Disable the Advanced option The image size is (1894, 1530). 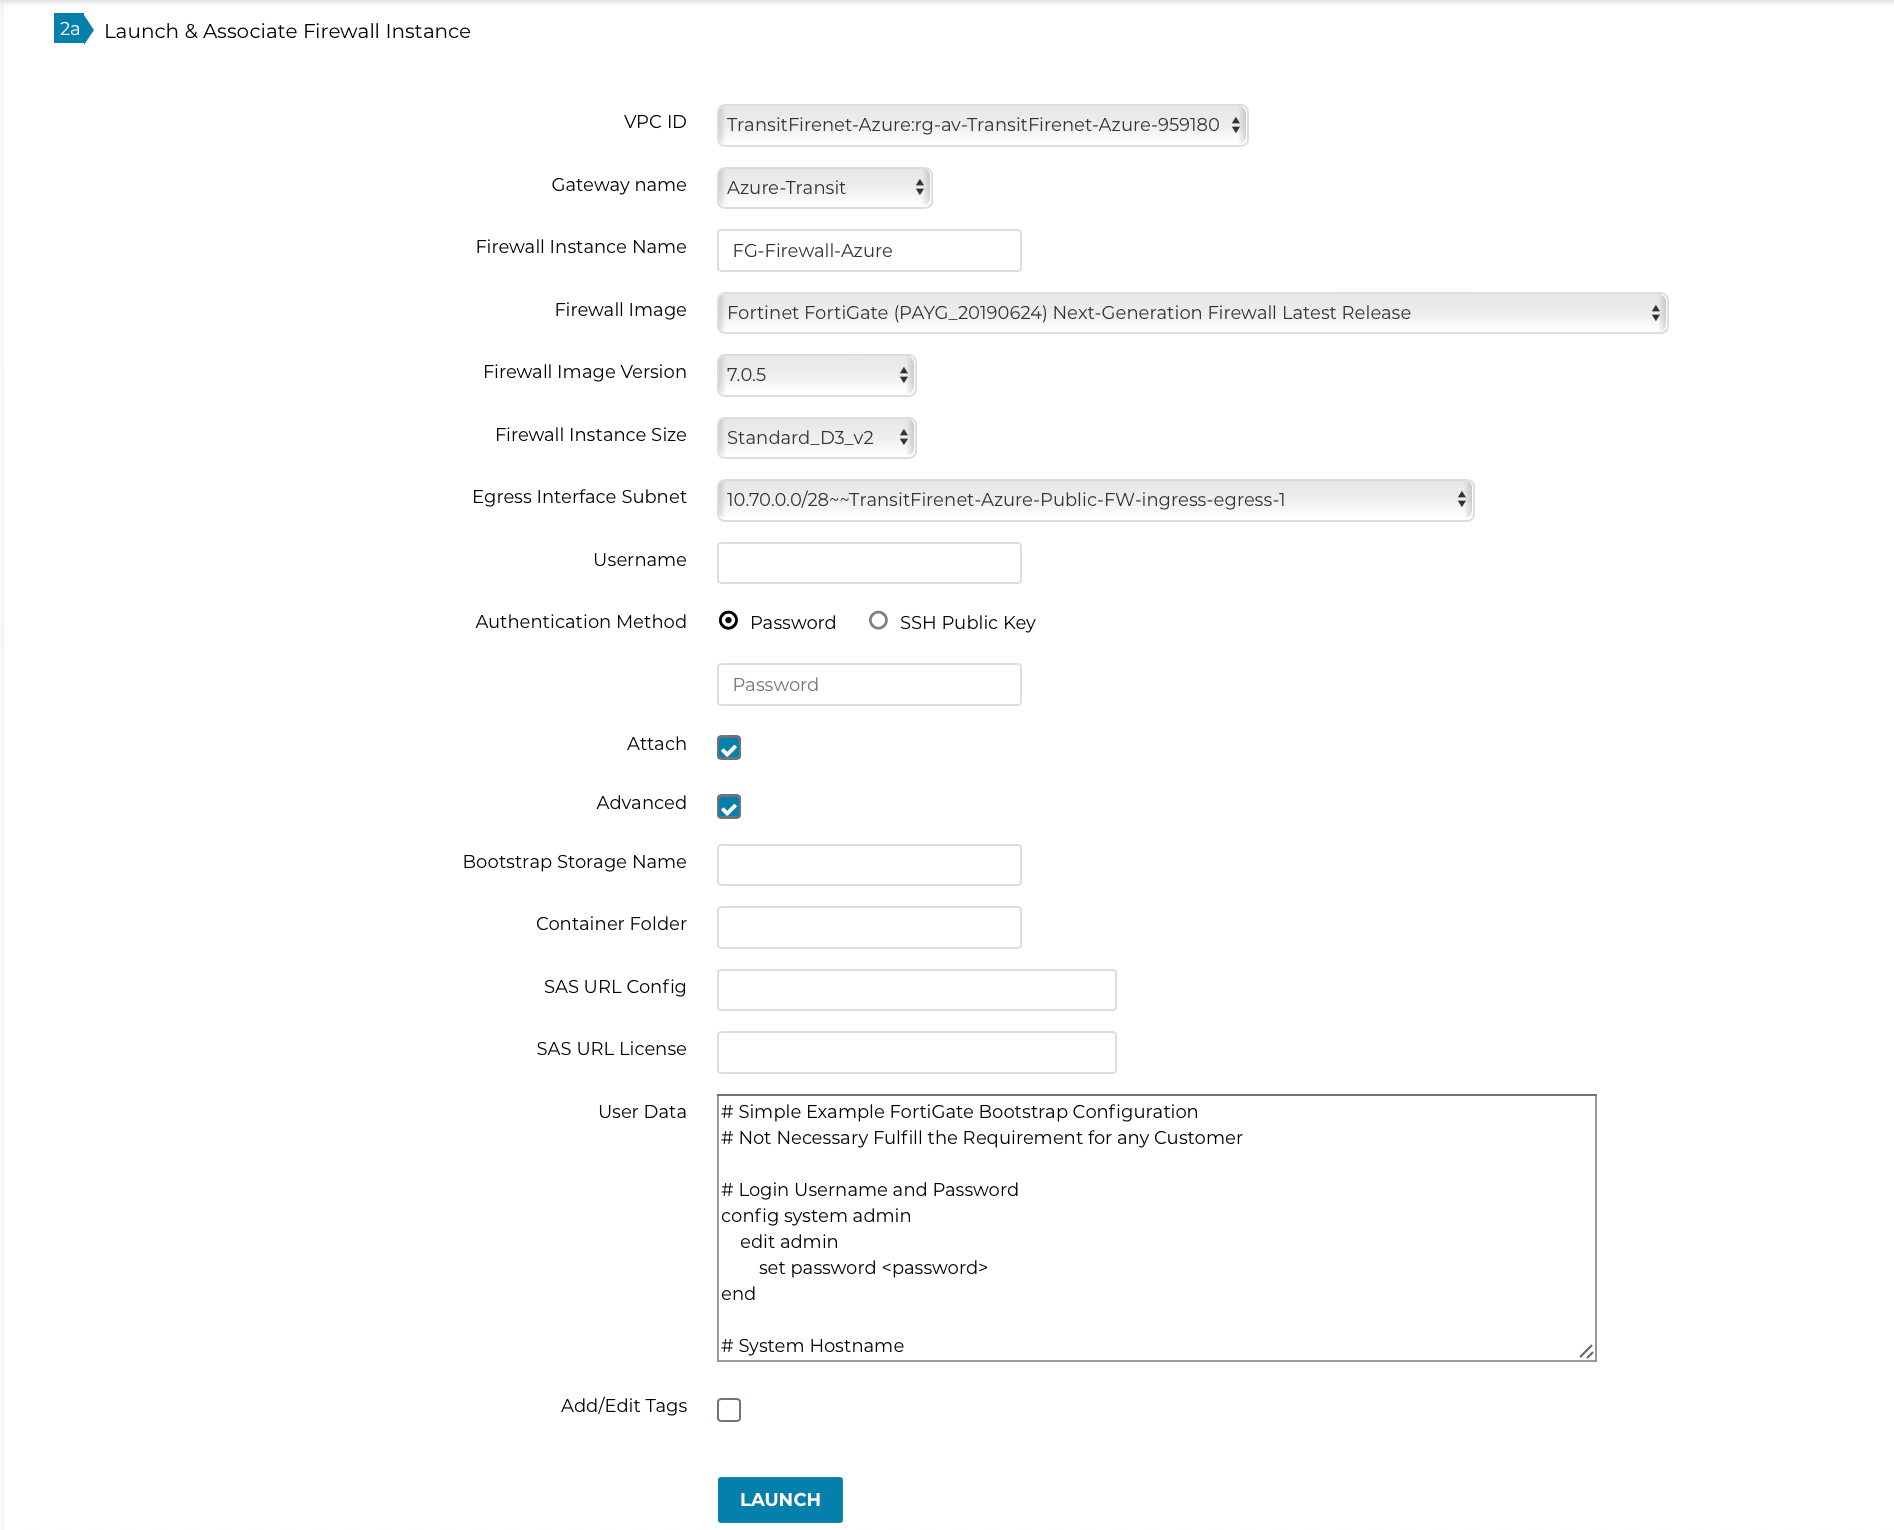[729, 806]
